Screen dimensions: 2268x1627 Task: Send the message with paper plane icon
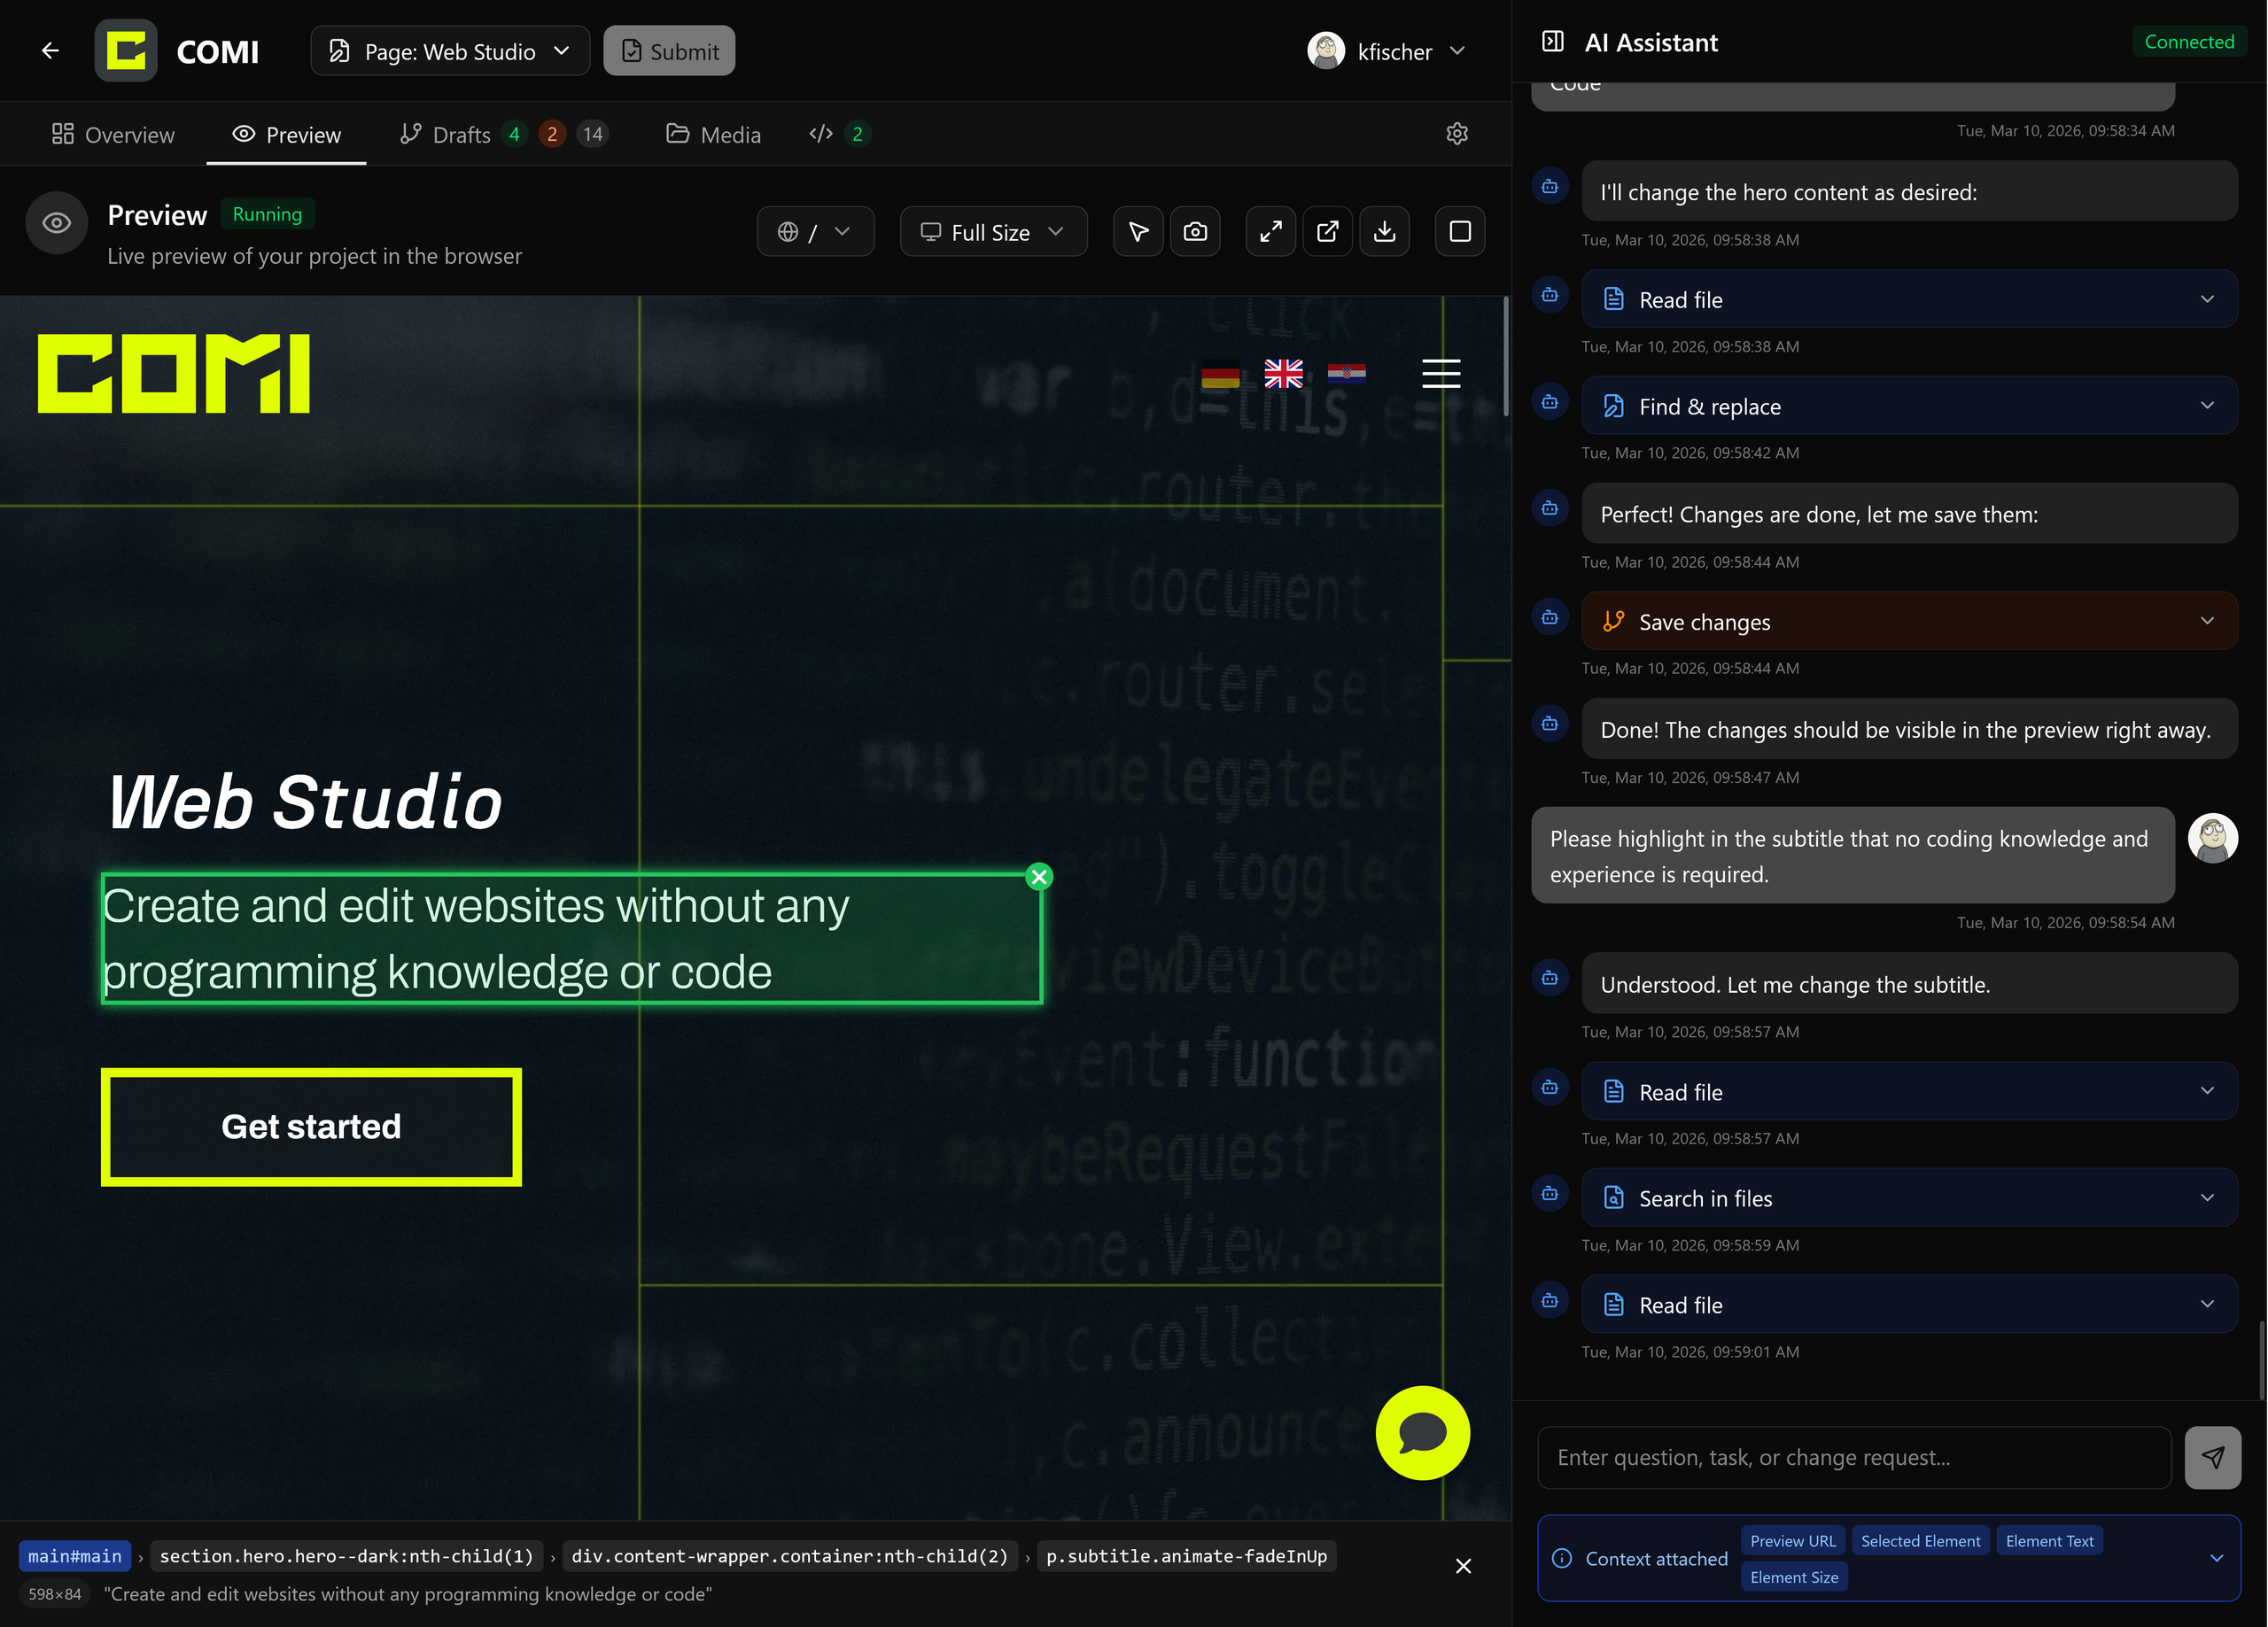[2212, 1458]
